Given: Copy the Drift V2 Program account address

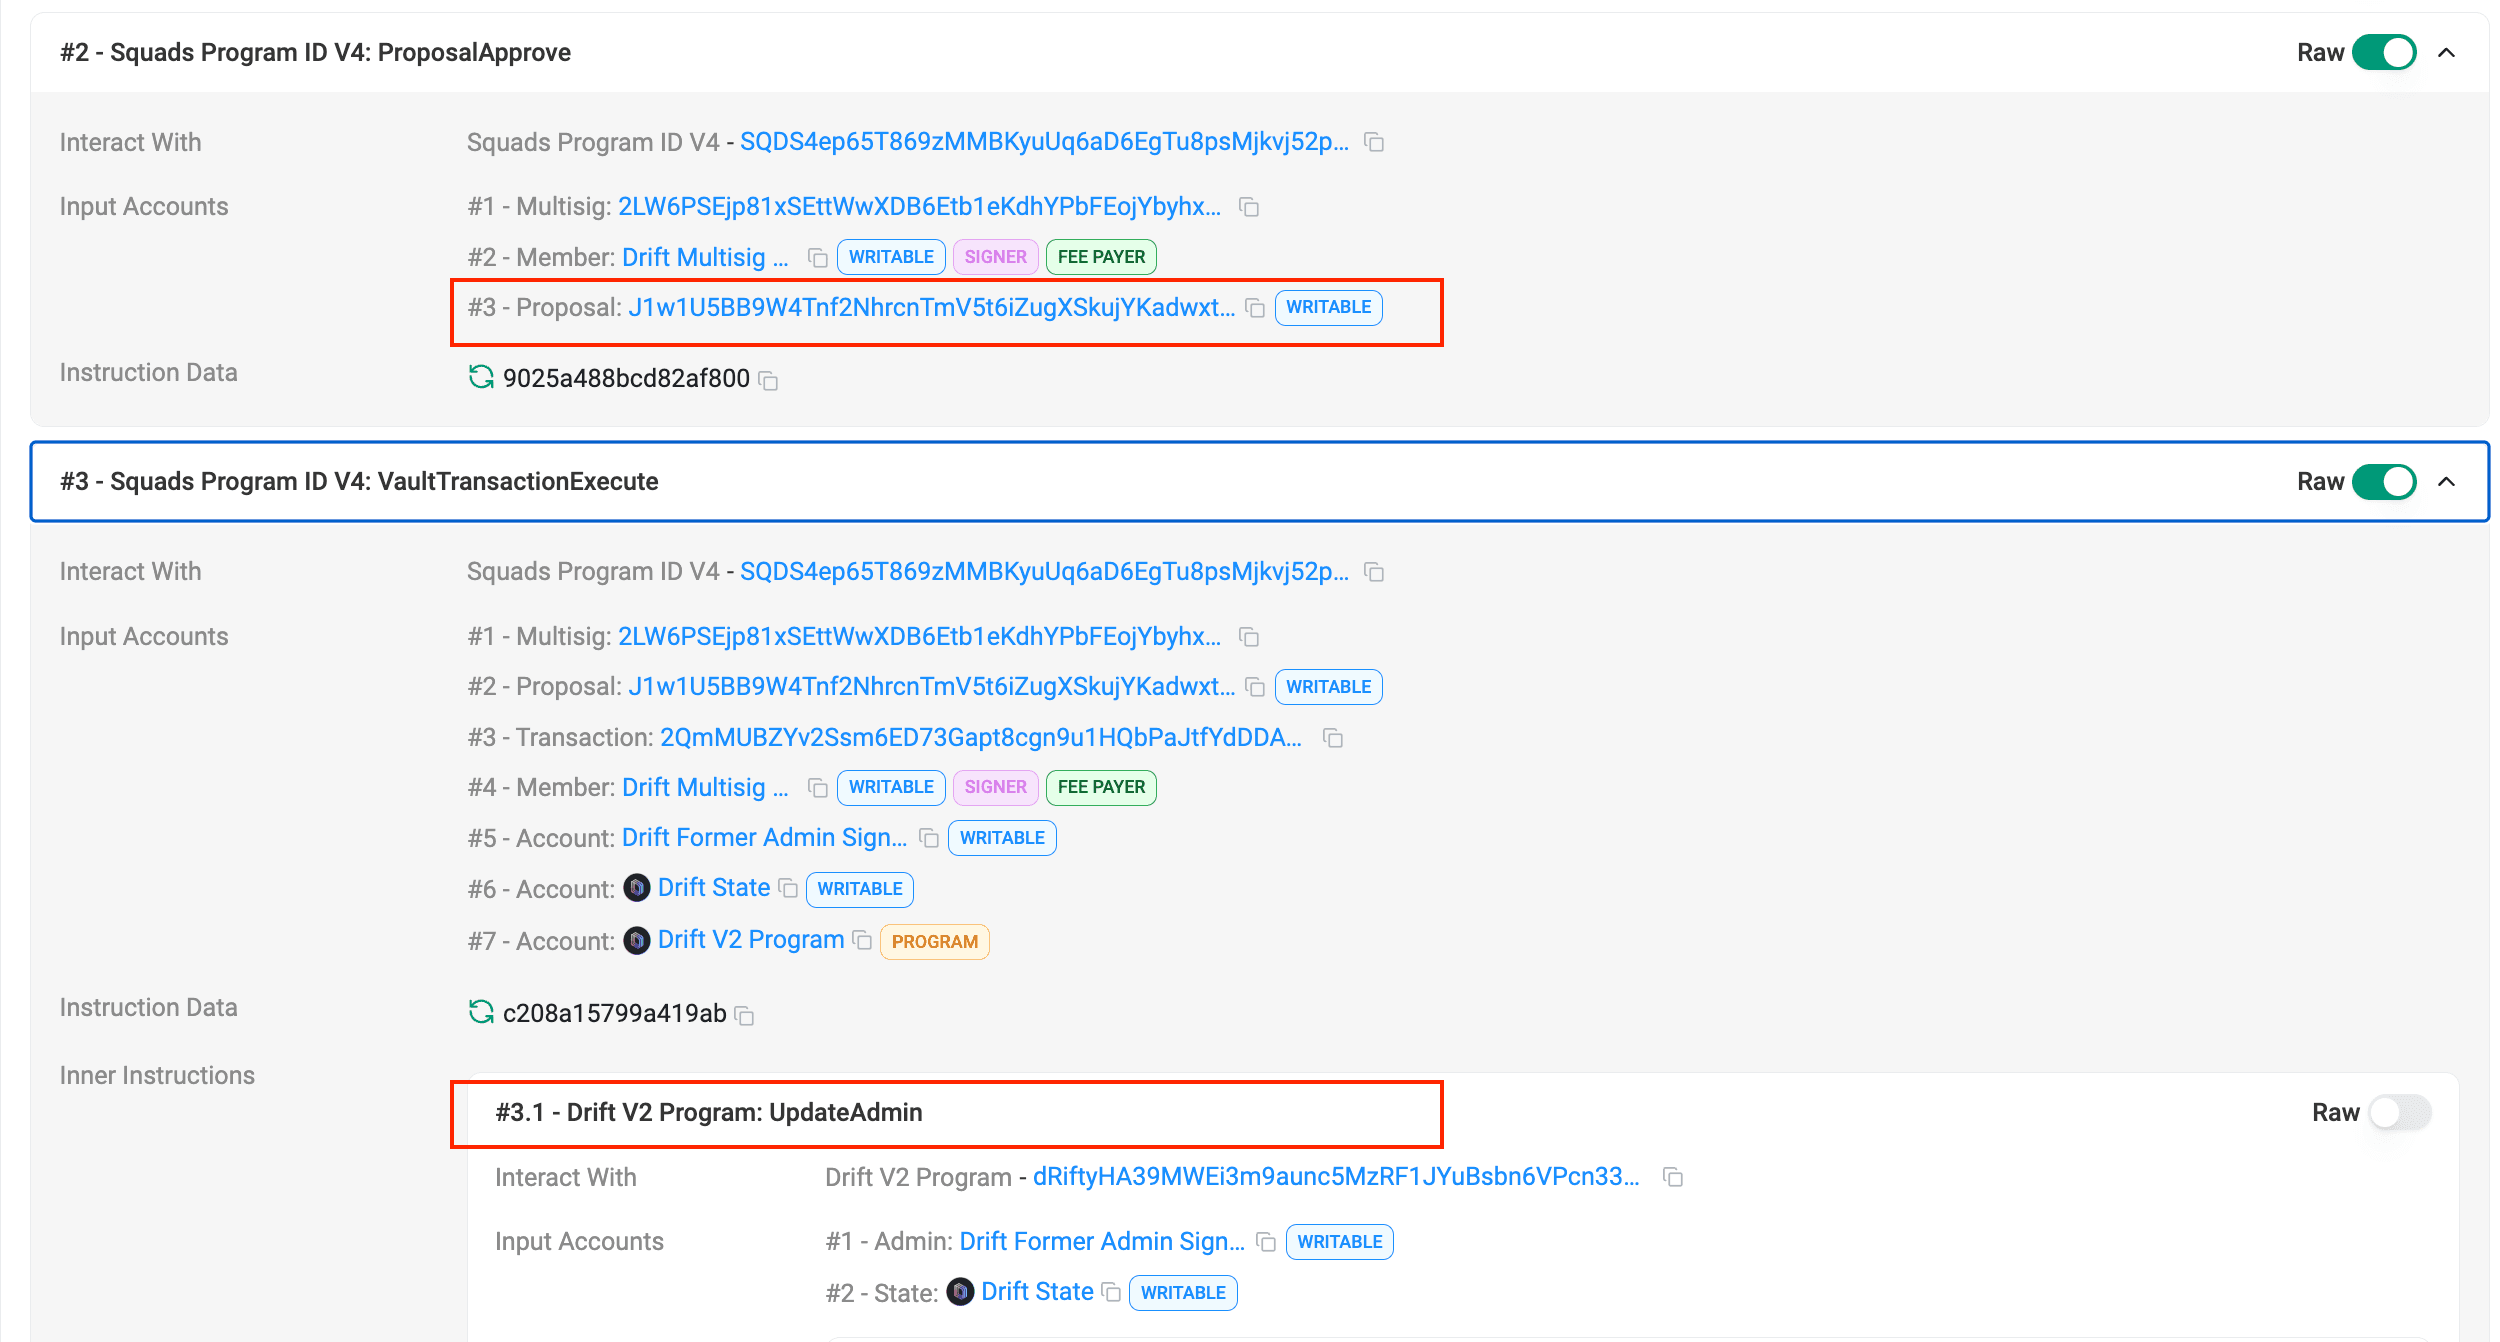Looking at the screenshot, I should (x=862, y=940).
